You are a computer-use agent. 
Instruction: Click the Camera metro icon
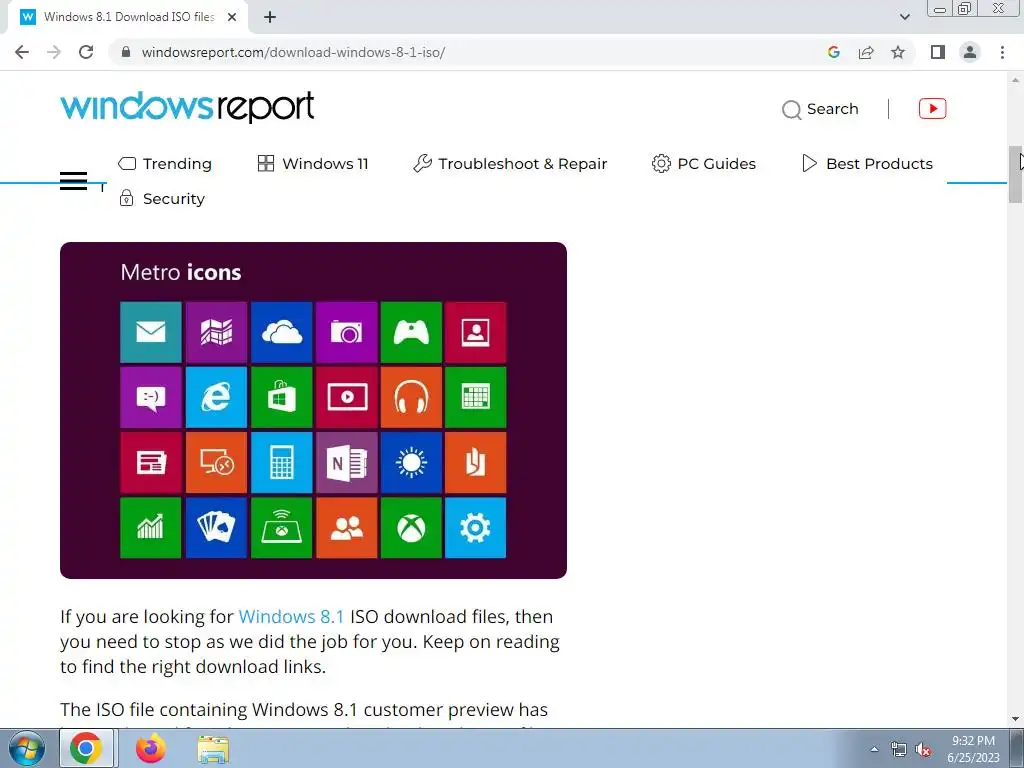pos(346,332)
